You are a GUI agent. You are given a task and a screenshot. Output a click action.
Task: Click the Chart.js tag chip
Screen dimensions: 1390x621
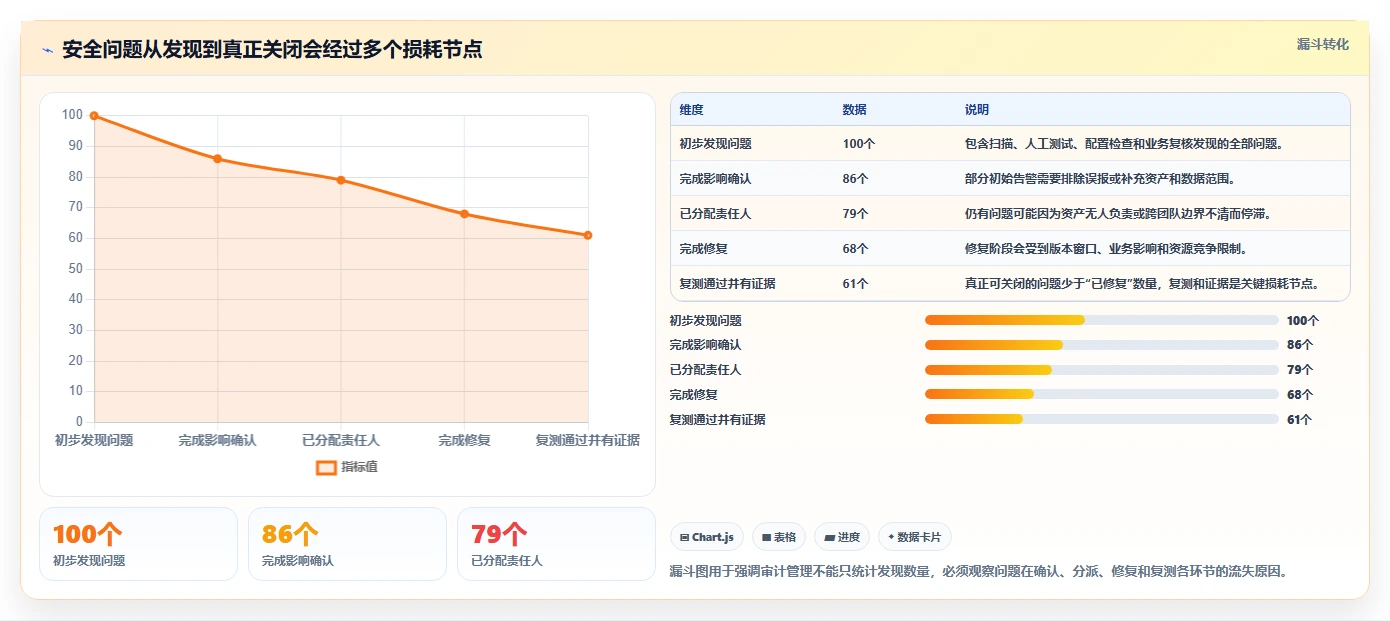(707, 537)
